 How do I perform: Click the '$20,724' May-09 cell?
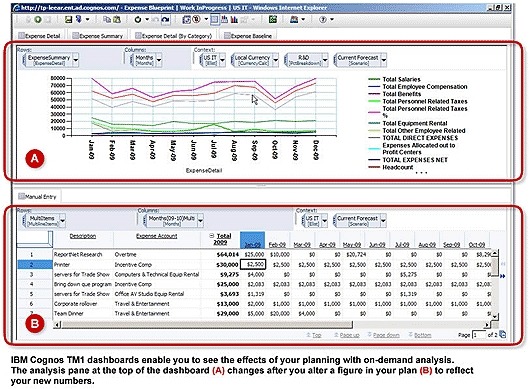pyautogui.click(x=356, y=254)
